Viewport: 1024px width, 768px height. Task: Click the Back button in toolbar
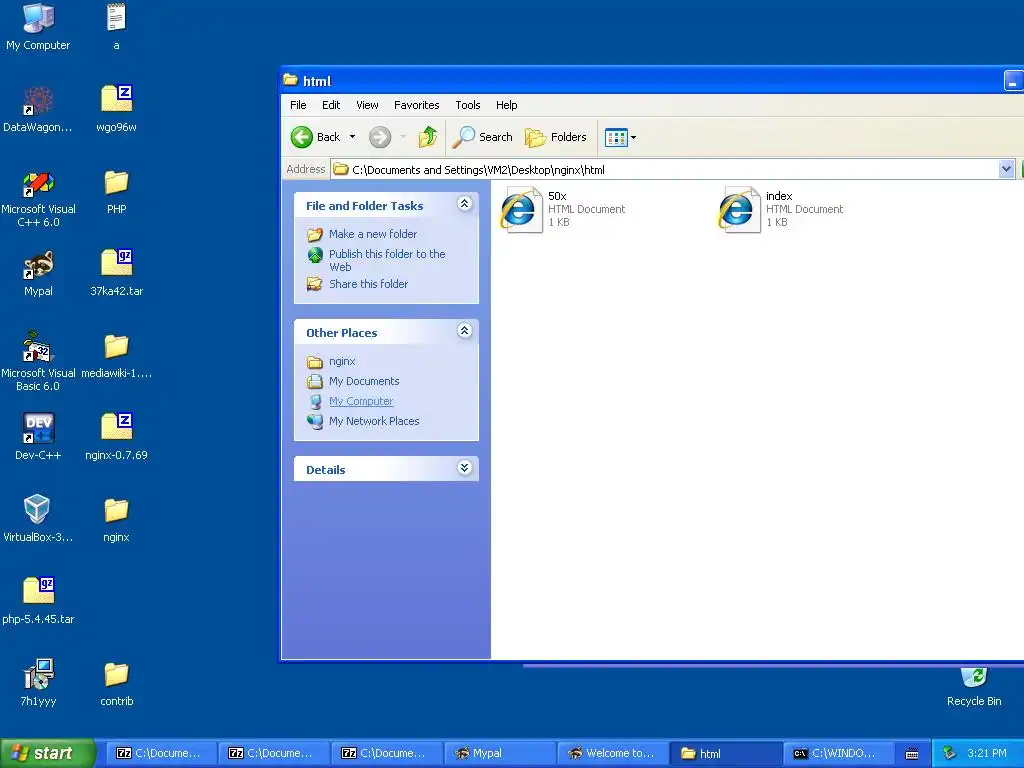point(316,137)
